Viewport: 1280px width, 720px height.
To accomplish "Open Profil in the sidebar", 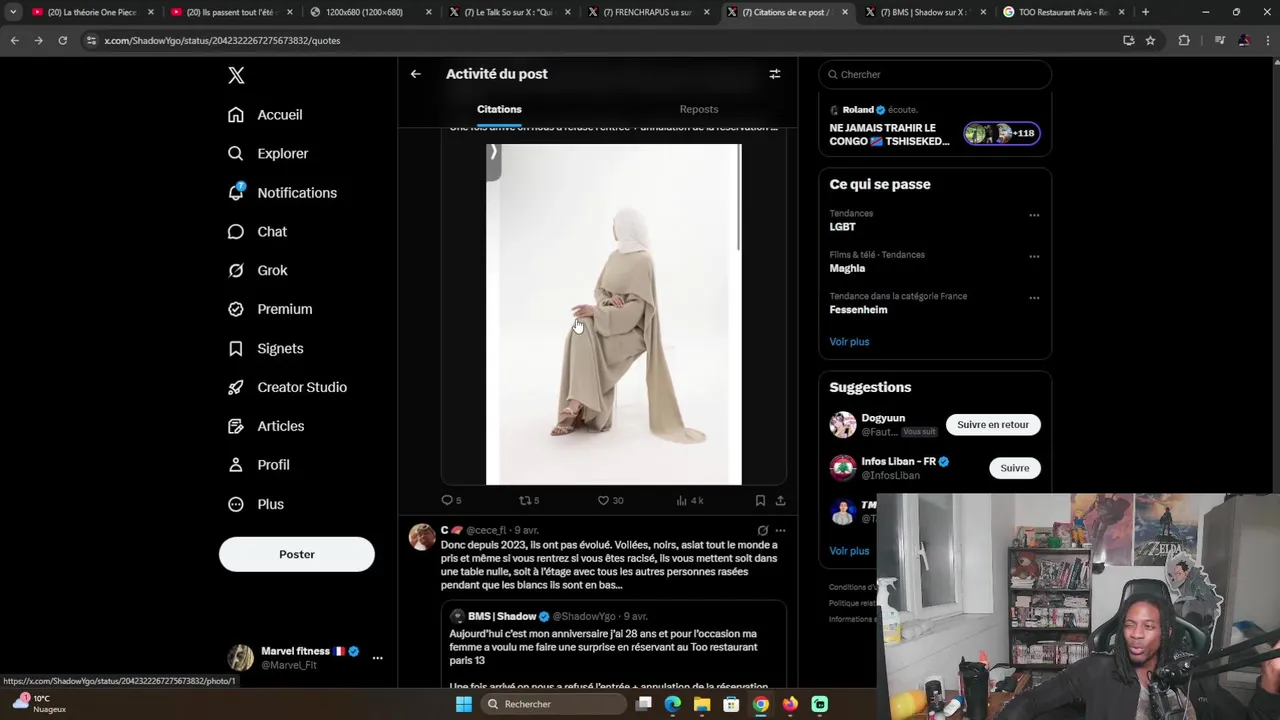I will [258, 466].
